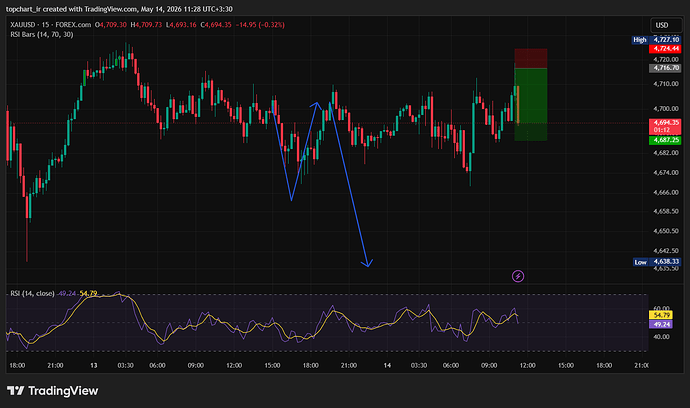Click the current price 4,694.35 label
The image size is (690, 408).
665,126
